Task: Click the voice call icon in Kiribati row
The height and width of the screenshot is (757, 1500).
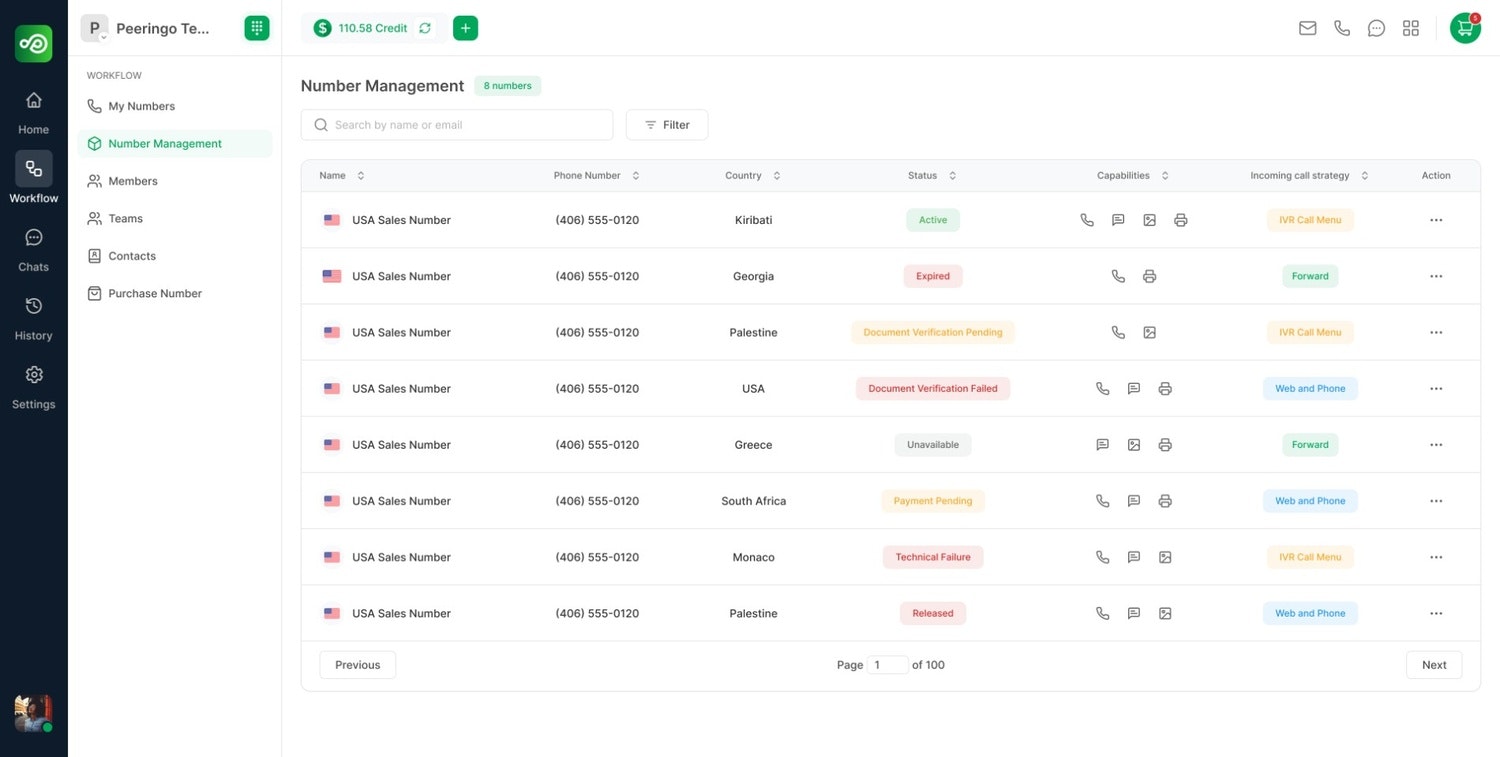Action: 1087,220
